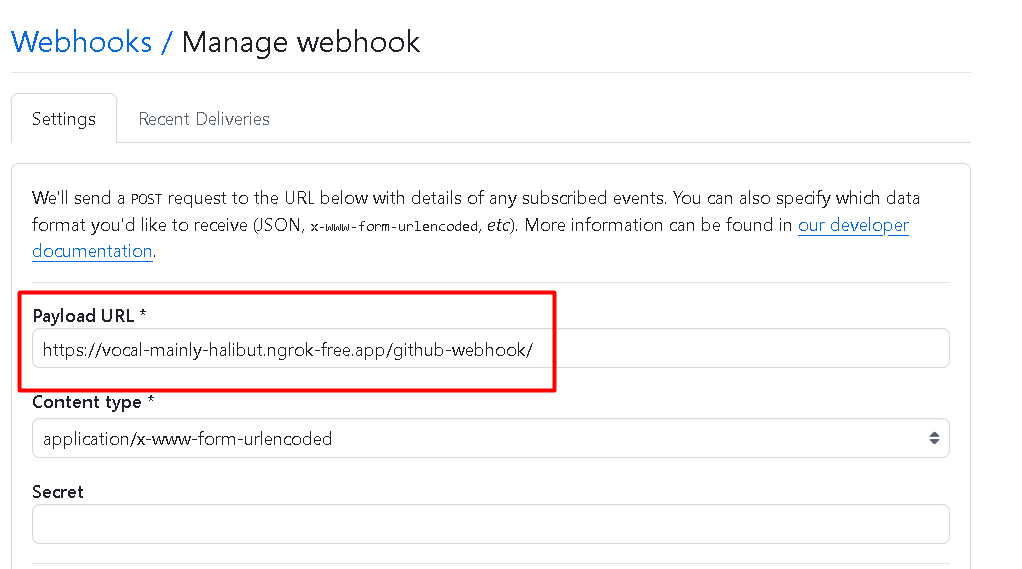Screen dimensions: 1022x569
Task: Click into the Payload URL field
Action: pos(740,349)
